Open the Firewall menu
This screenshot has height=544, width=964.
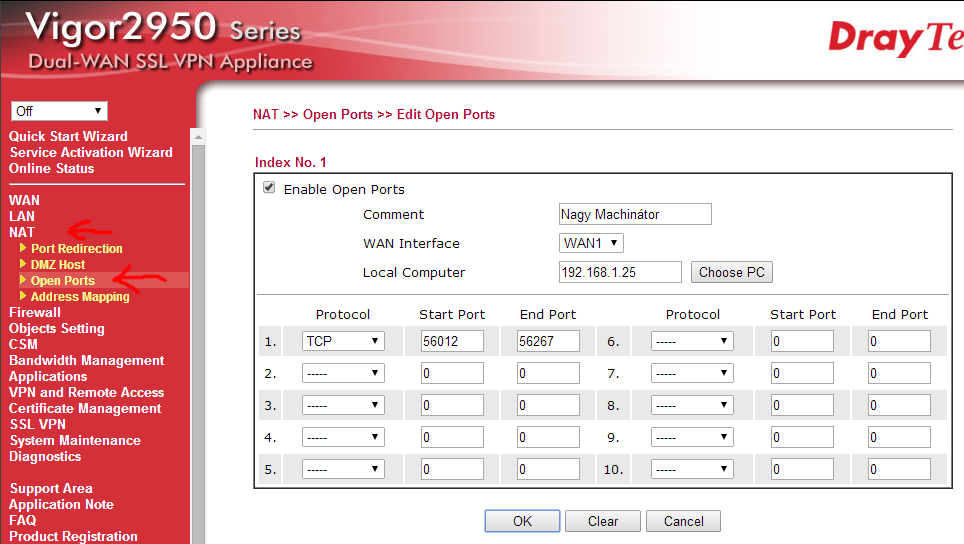click(35, 312)
